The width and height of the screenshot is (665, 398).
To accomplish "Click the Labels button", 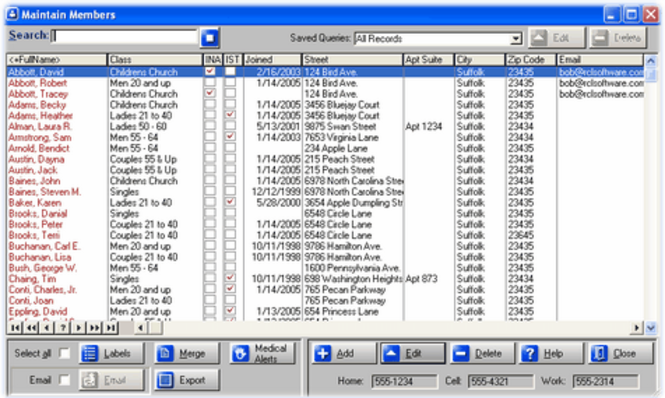I will (112, 353).
